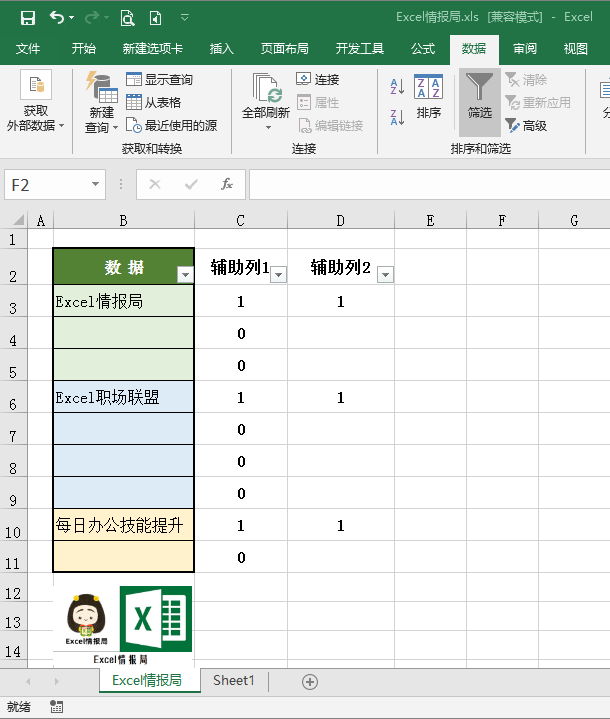Viewport: 610px width, 719px height.
Task: Click the Name Box showing F2
Action: tap(47, 185)
